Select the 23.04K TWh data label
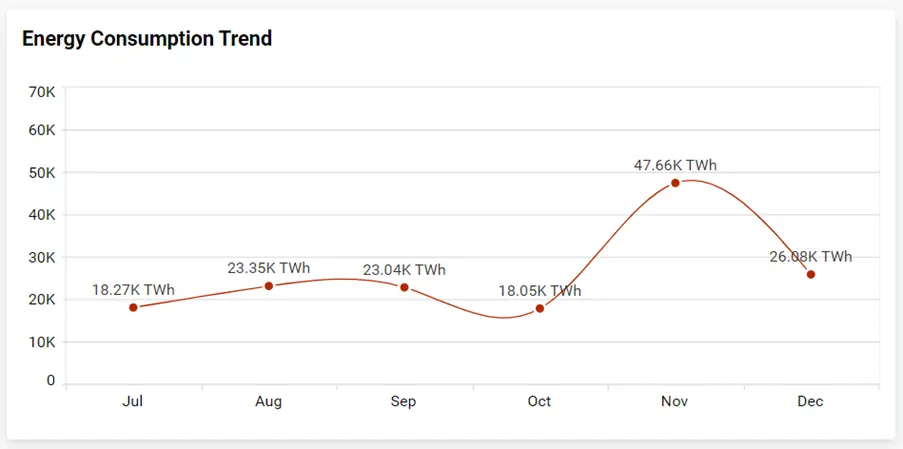 point(404,270)
